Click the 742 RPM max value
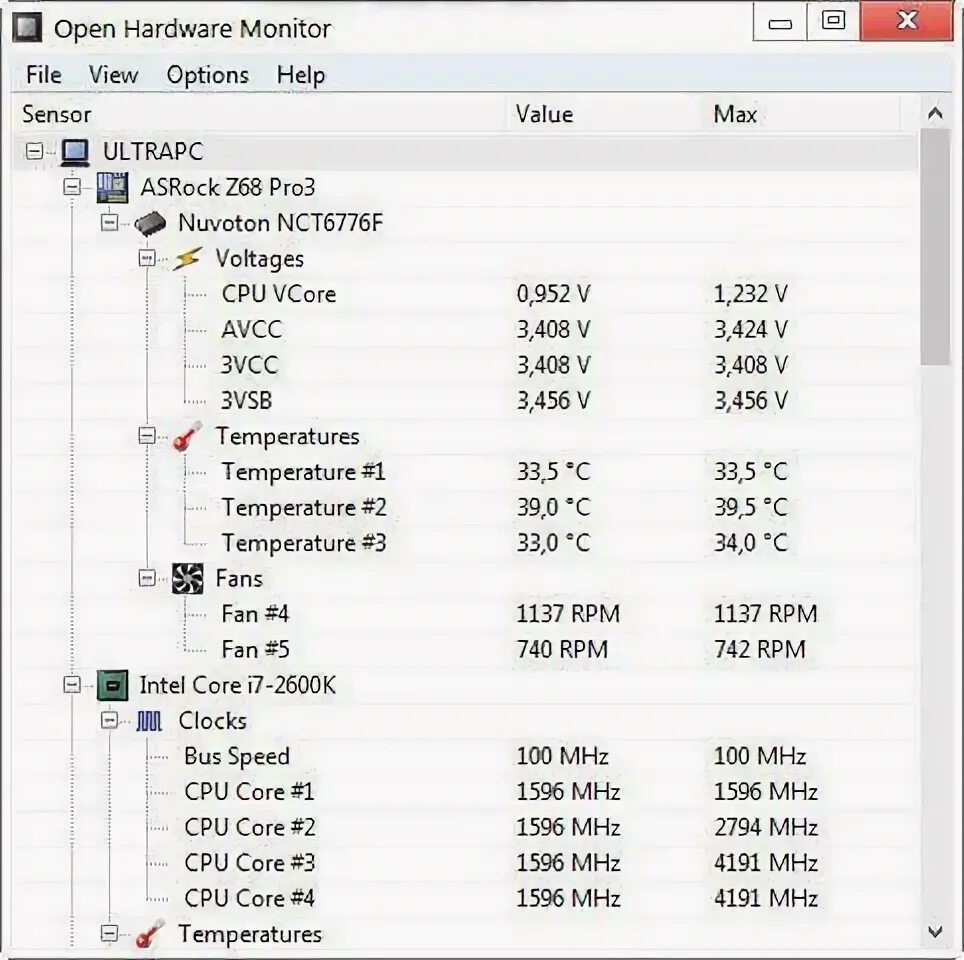Viewport: 964px width, 960px height. (x=759, y=649)
